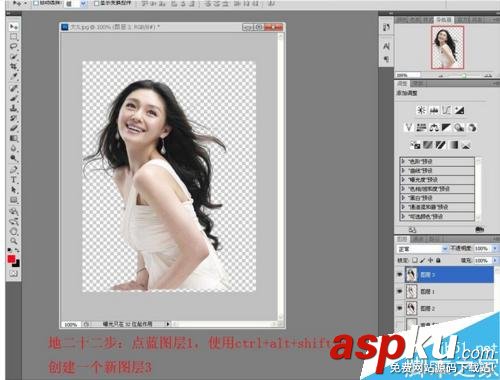Viewport: 500px width, 380px height.
Task: Toggle lock all for layer
Action: pos(438,260)
